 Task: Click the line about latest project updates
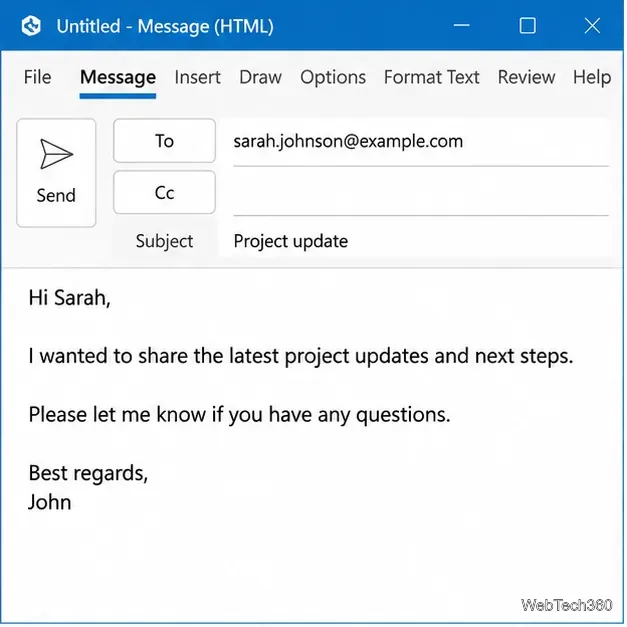[x=301, y=357]
